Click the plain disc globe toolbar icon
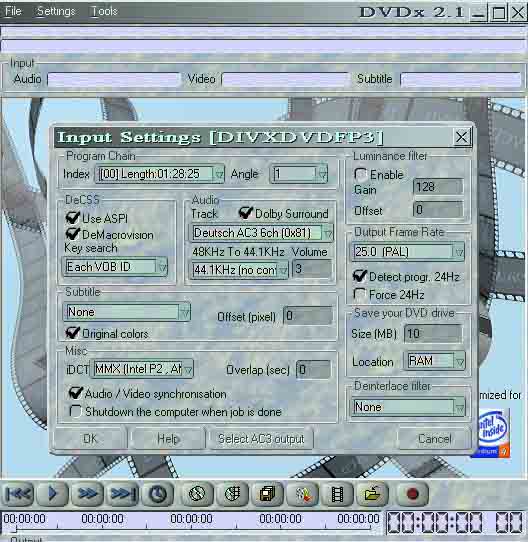Image resolution: width=528 pixels, height=542 pixels. click(196, 494)
